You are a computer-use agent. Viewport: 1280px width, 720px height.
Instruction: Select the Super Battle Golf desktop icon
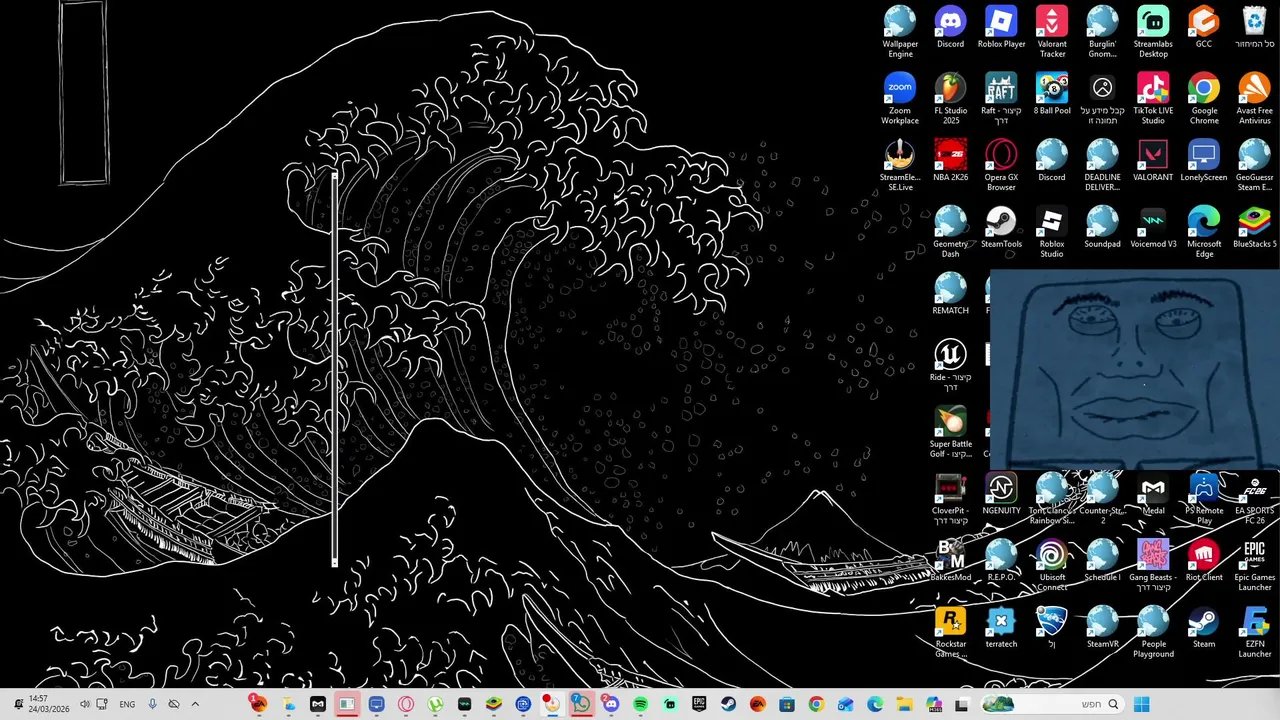tap(950, 432)
